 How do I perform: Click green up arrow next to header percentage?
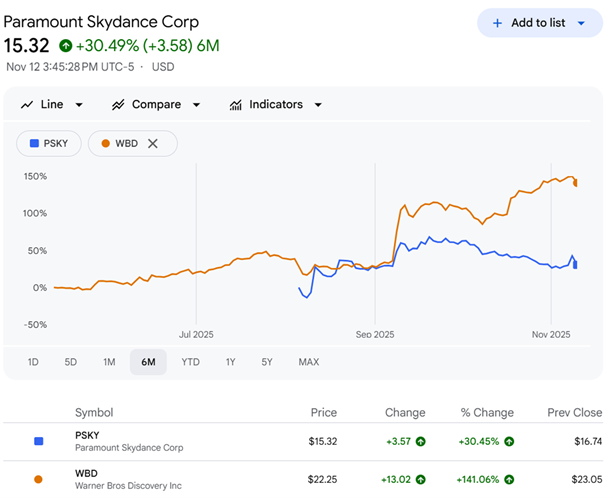pos(66,45)
